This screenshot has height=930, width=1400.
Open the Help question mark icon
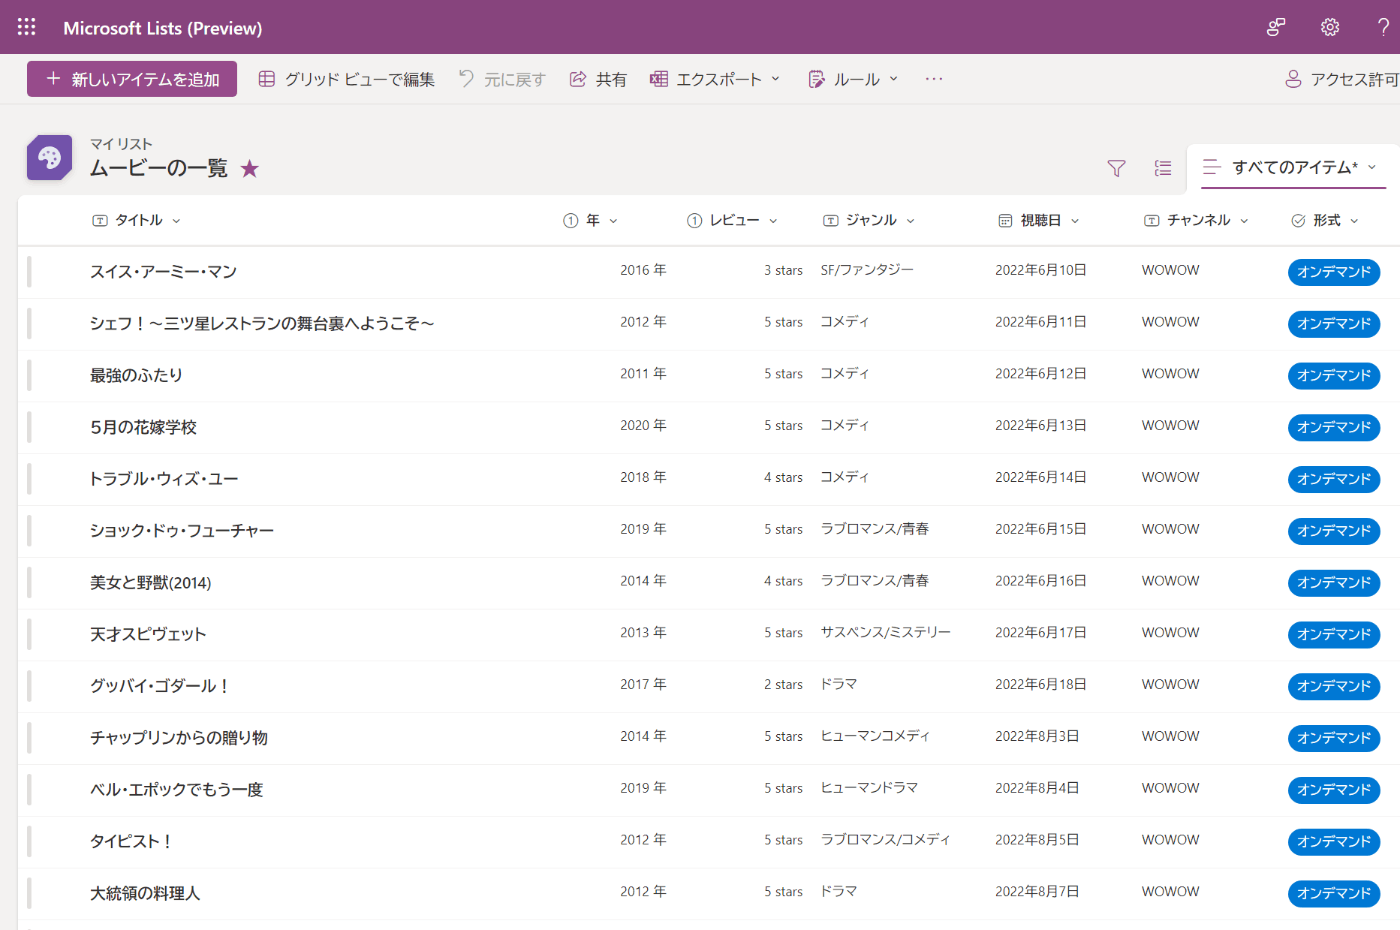coord(1383,27)
